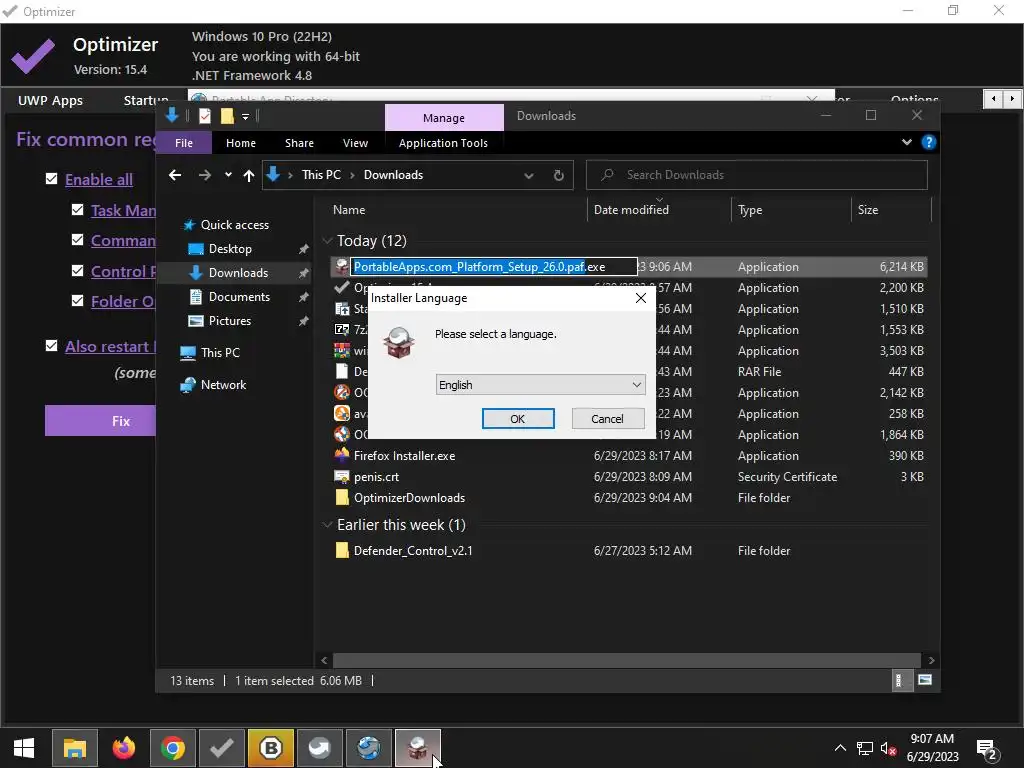Toggle Command Prompt checkbox in Optimizer
The width and height of the screenshot is (1024, 768).
(77, 240)
